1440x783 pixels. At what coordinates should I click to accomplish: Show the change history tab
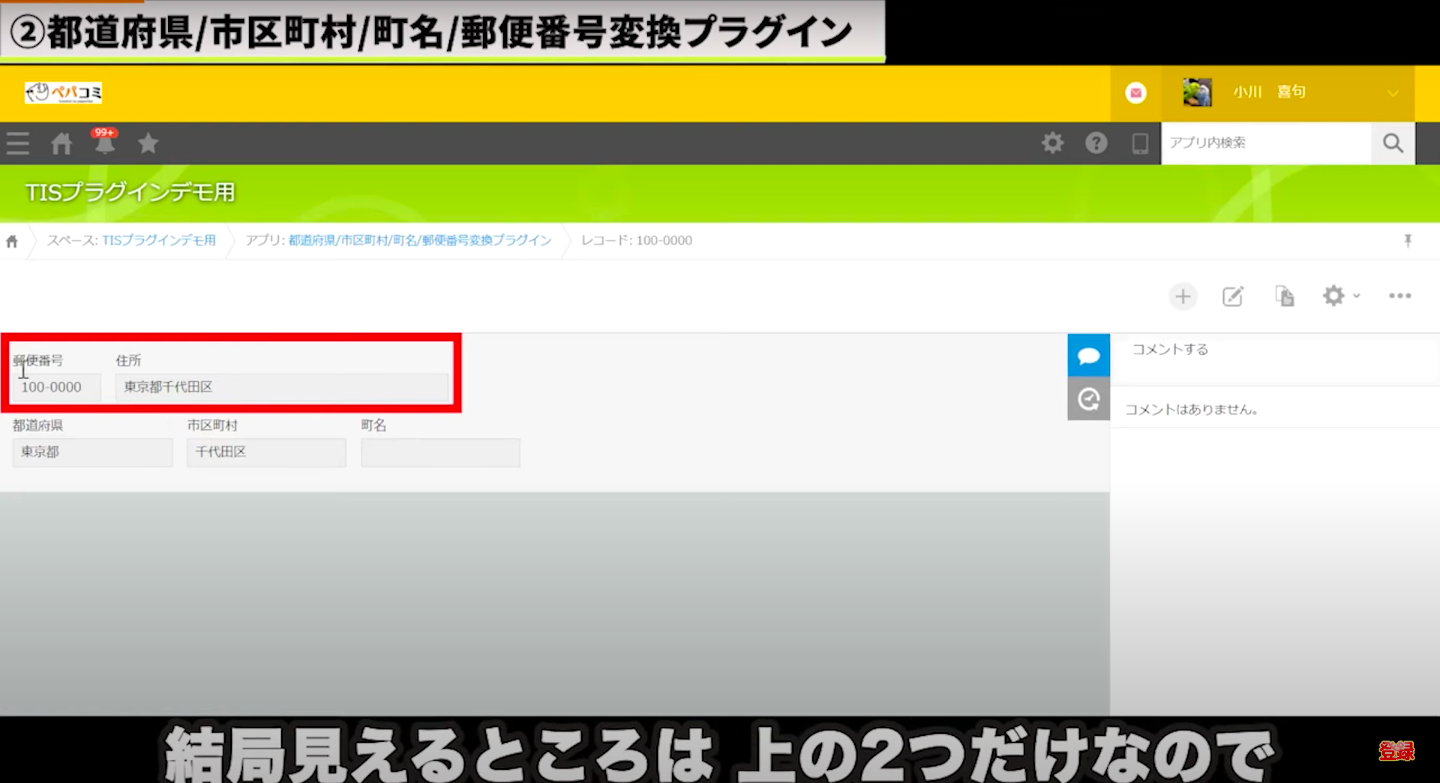(x=1089, y=399)
